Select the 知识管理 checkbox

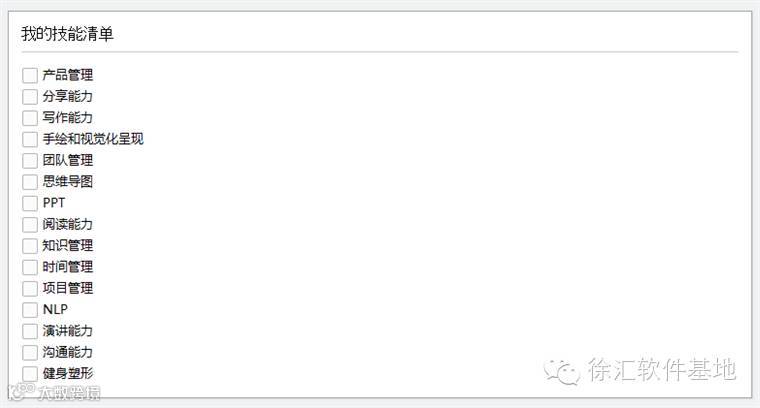point(29,246)
